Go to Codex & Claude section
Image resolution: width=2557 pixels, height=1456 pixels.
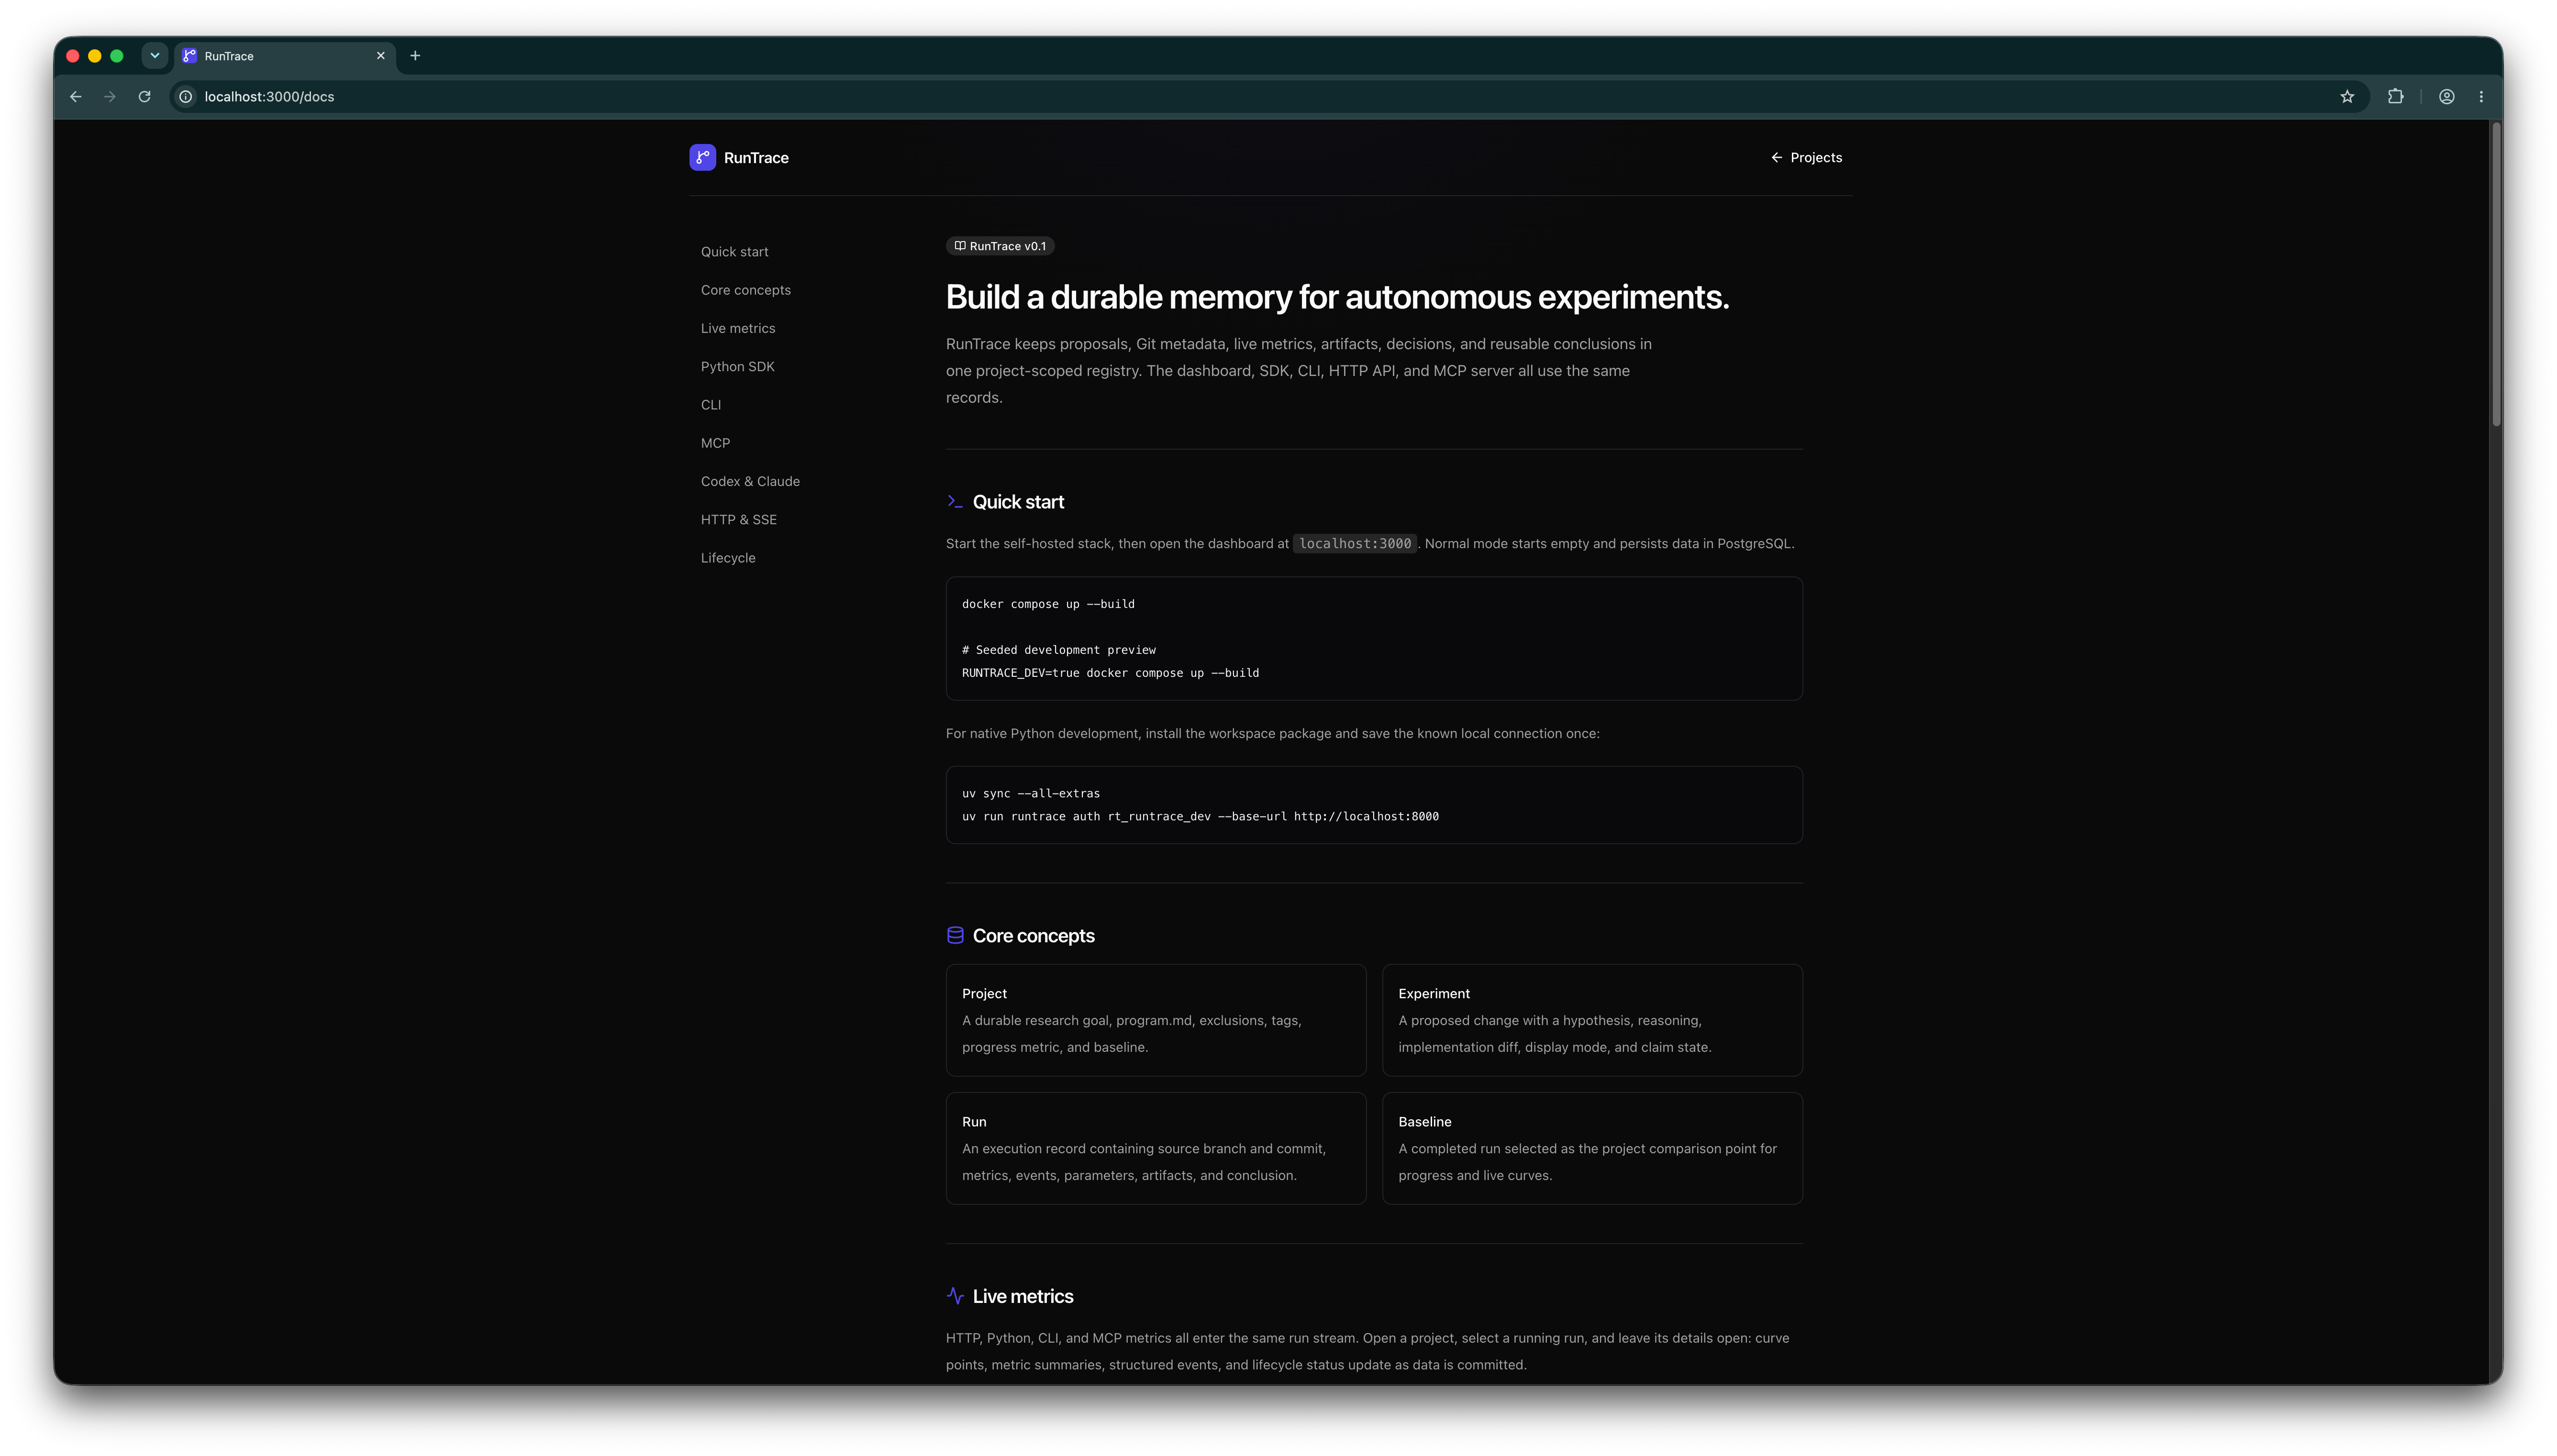pyautogui.click(x=750, y=481)
